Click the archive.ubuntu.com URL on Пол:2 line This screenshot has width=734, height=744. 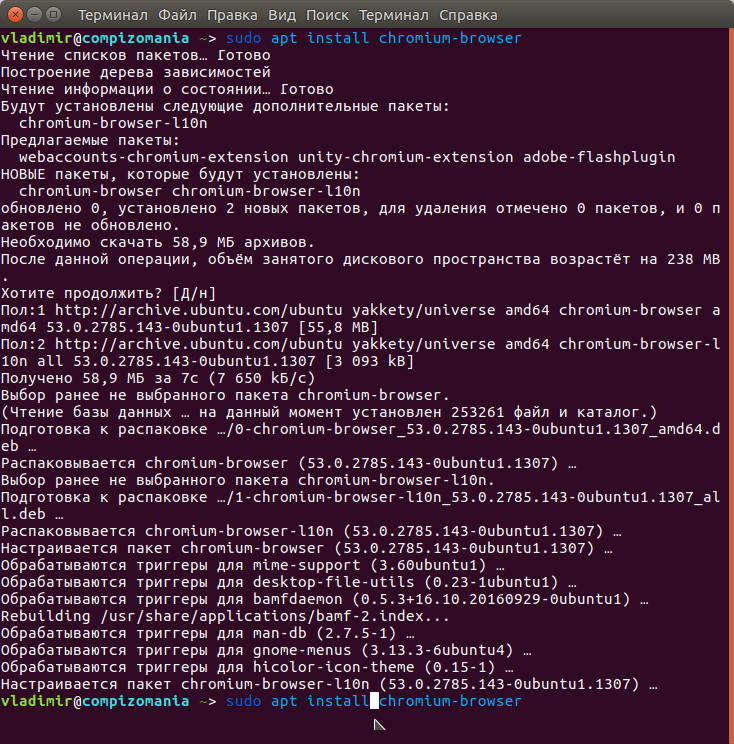coord(198,344)
